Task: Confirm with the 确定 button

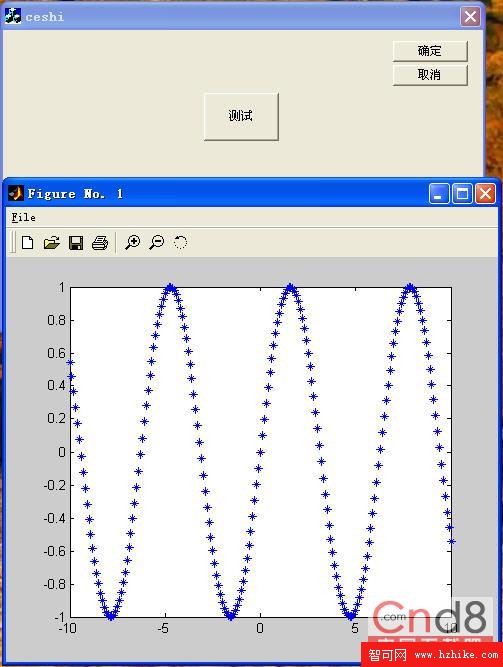Action: (430, 51)
